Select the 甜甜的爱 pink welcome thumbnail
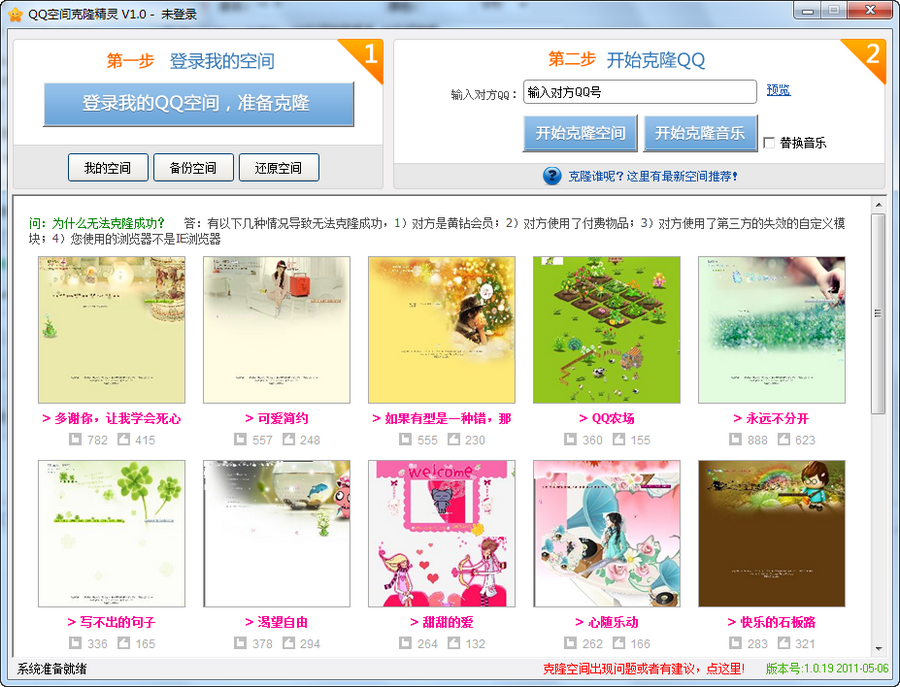900x687 pixels. pyautogui.click(x=441, y=534)
